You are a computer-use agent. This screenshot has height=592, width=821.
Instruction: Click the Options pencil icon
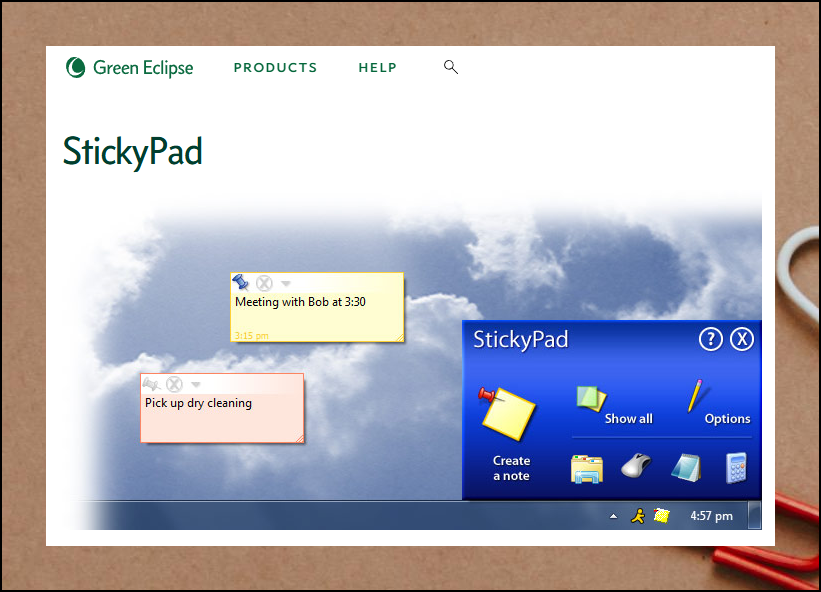coord(696,395)
